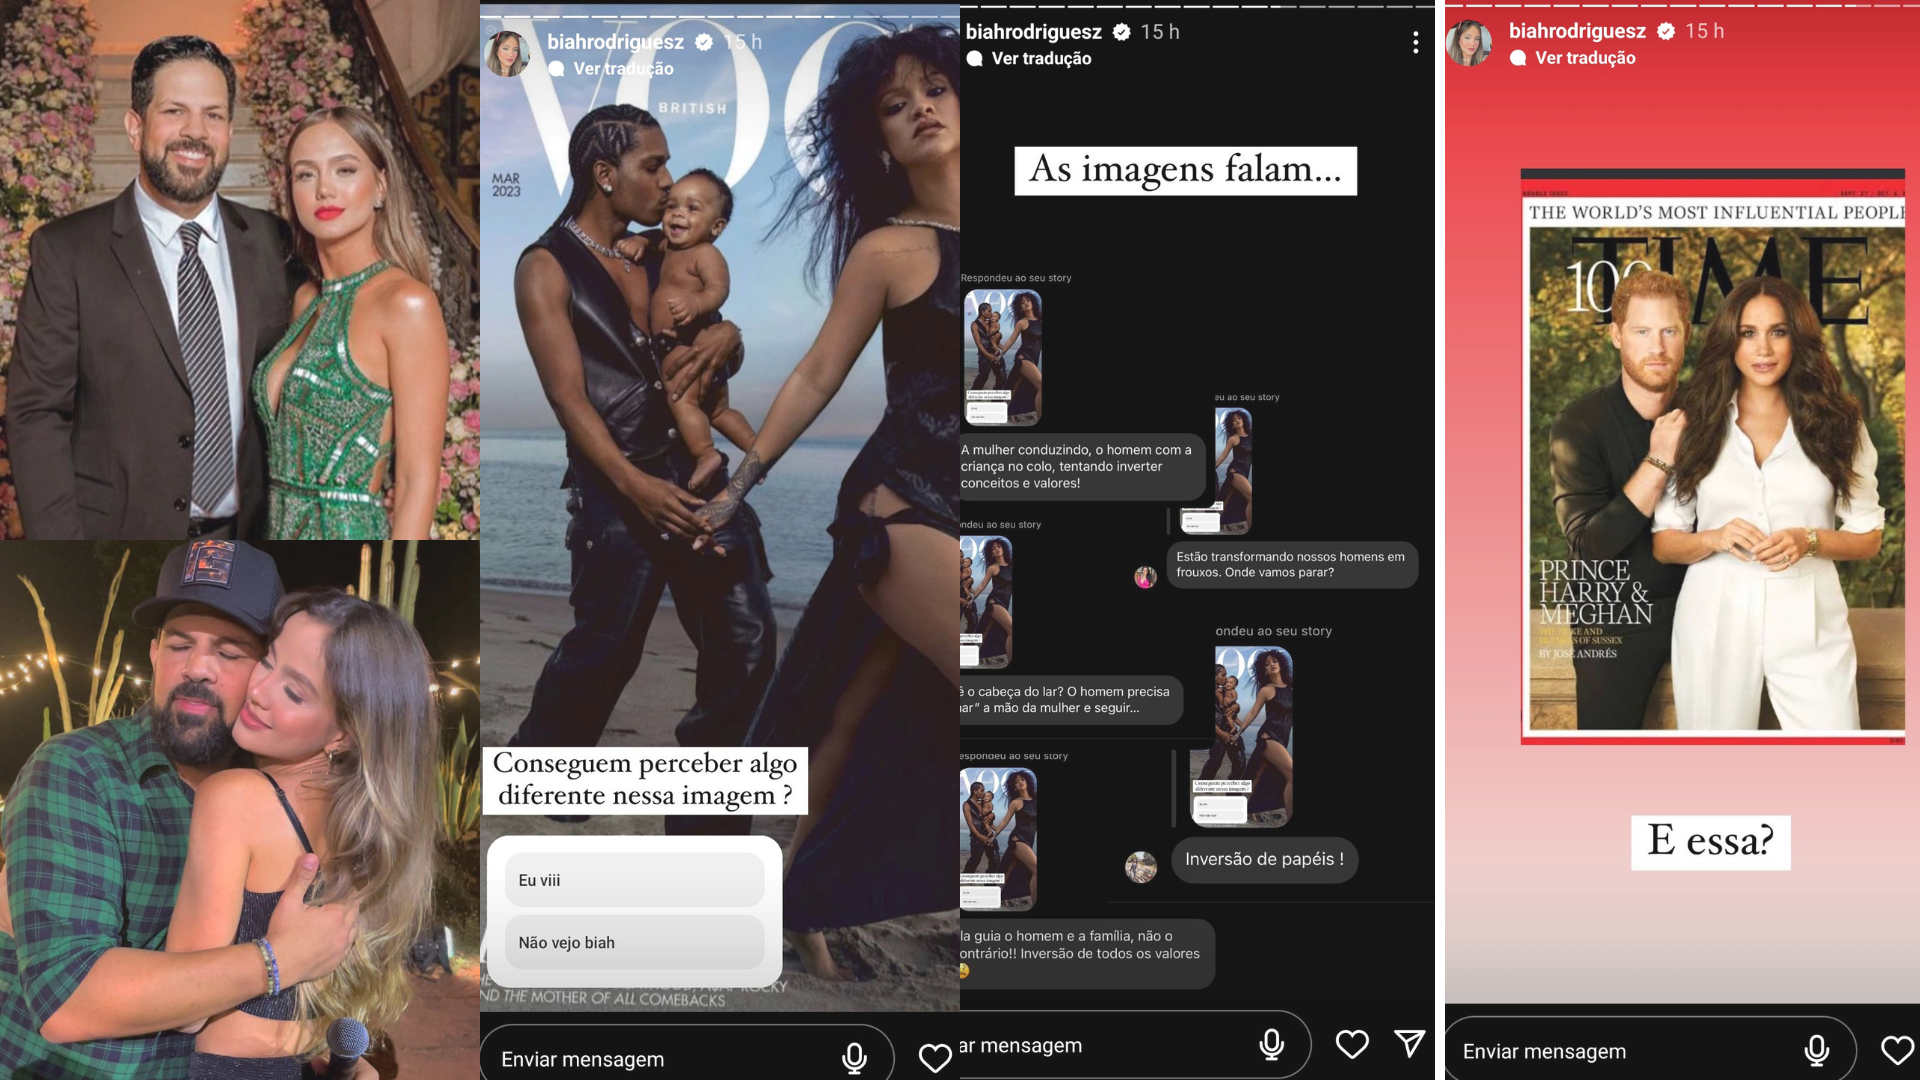The image size is (1920, 1080).
Task: Click avatar beside 'Estão transformando nossos homens' reply
Action: coord(1146,577)
